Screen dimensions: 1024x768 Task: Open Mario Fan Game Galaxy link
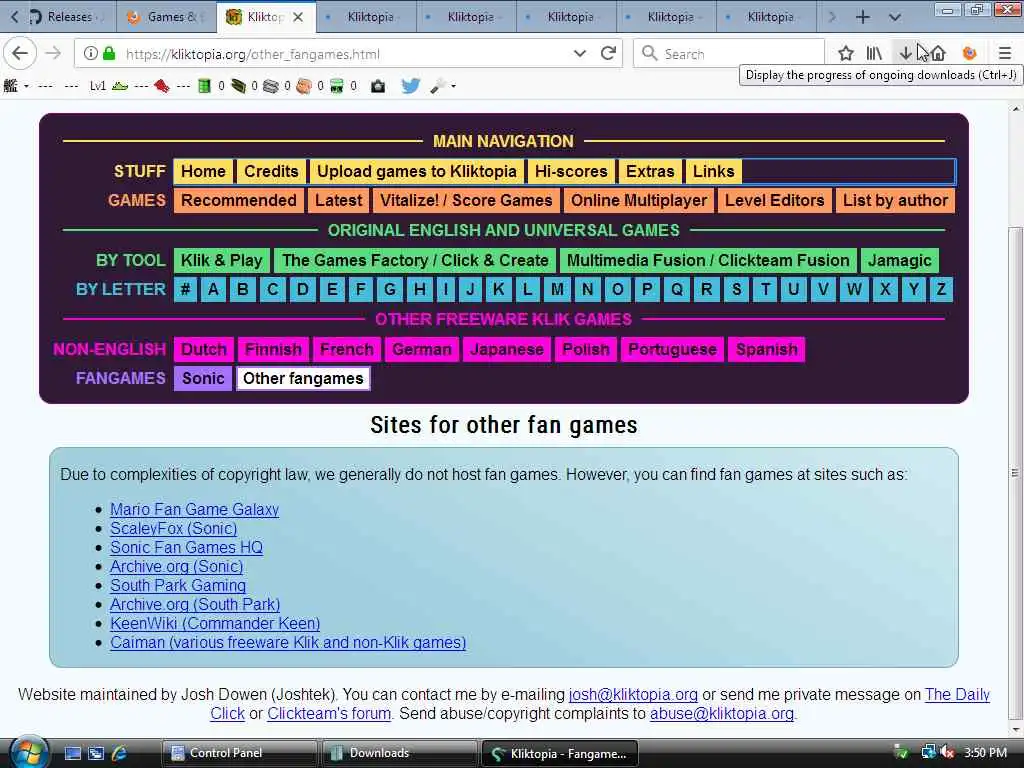click(195, 509)
